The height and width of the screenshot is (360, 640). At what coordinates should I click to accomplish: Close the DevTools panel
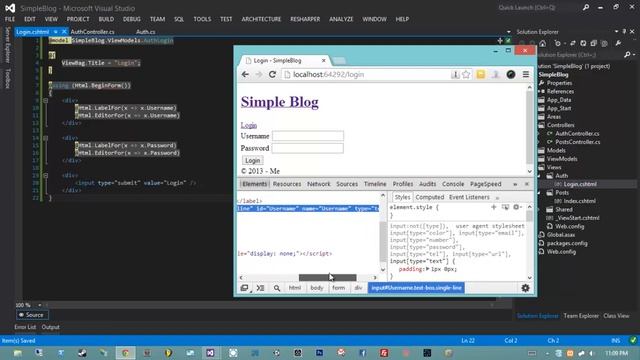coord(527,184)
